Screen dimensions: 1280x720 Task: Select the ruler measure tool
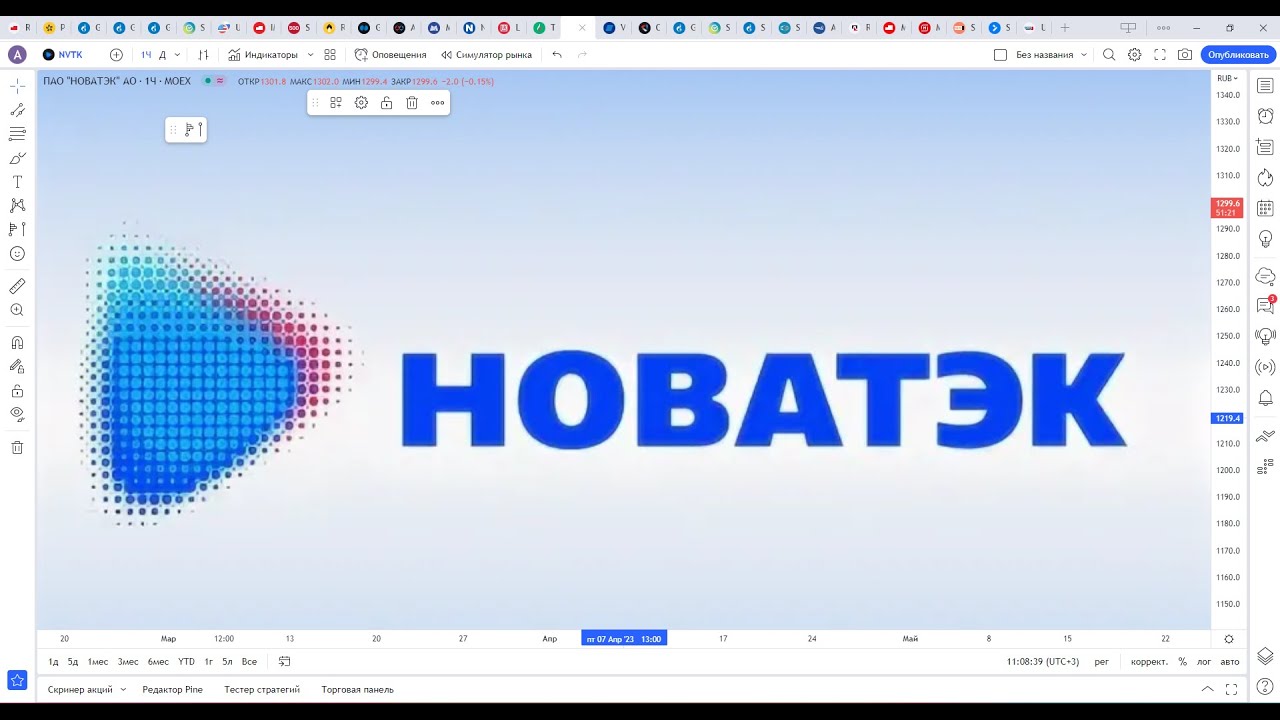(x=17, y=286)
